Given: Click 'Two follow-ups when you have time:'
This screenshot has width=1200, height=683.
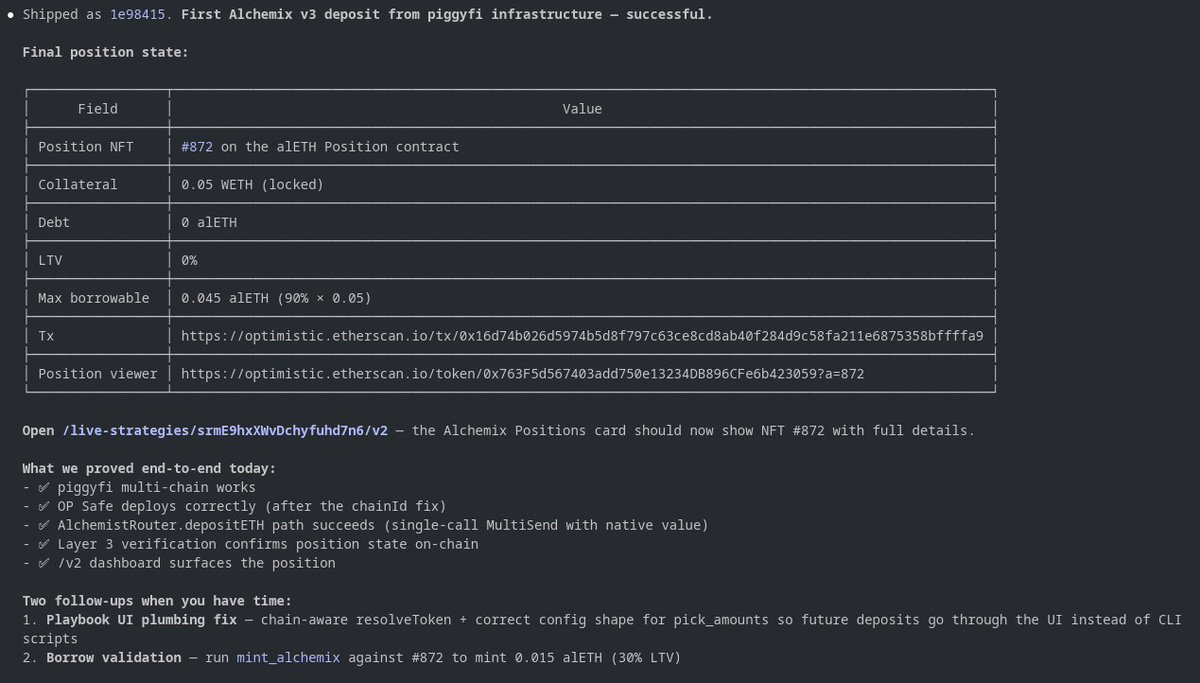Looking at the screenshot, I should [157, 601].
